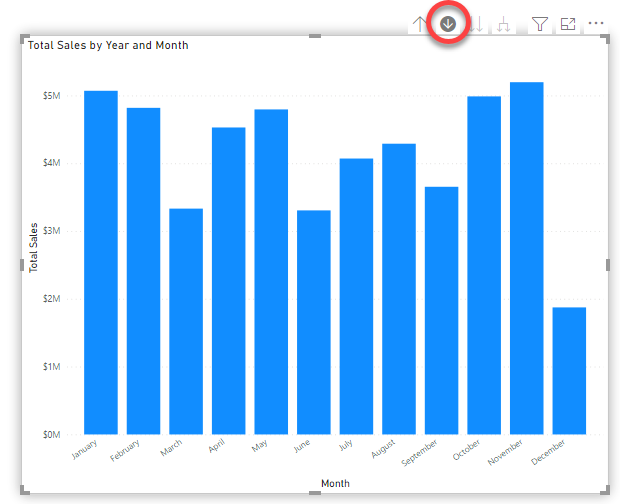Image resolution: width=620 pixels, height=504 pixels.
Task: Select the May bar
Action: tap(271, 272)
